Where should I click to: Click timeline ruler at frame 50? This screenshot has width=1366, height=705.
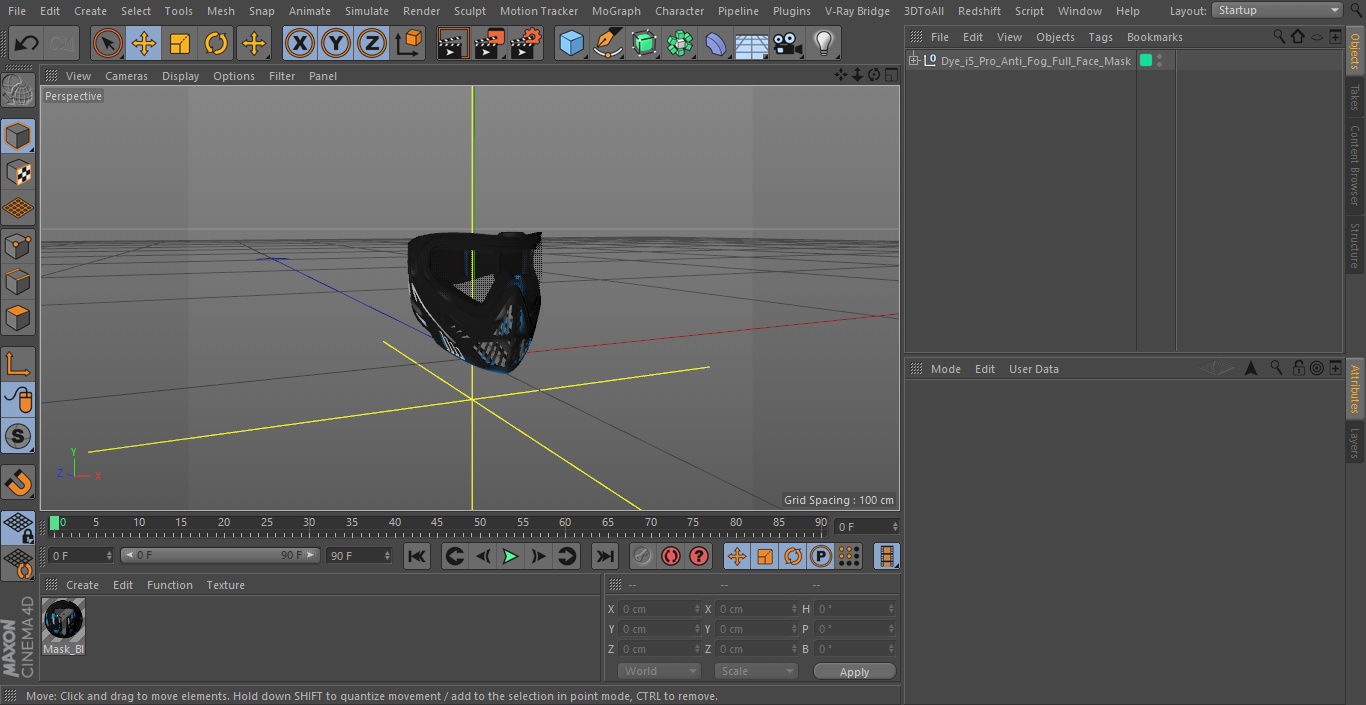pos(480,523)
